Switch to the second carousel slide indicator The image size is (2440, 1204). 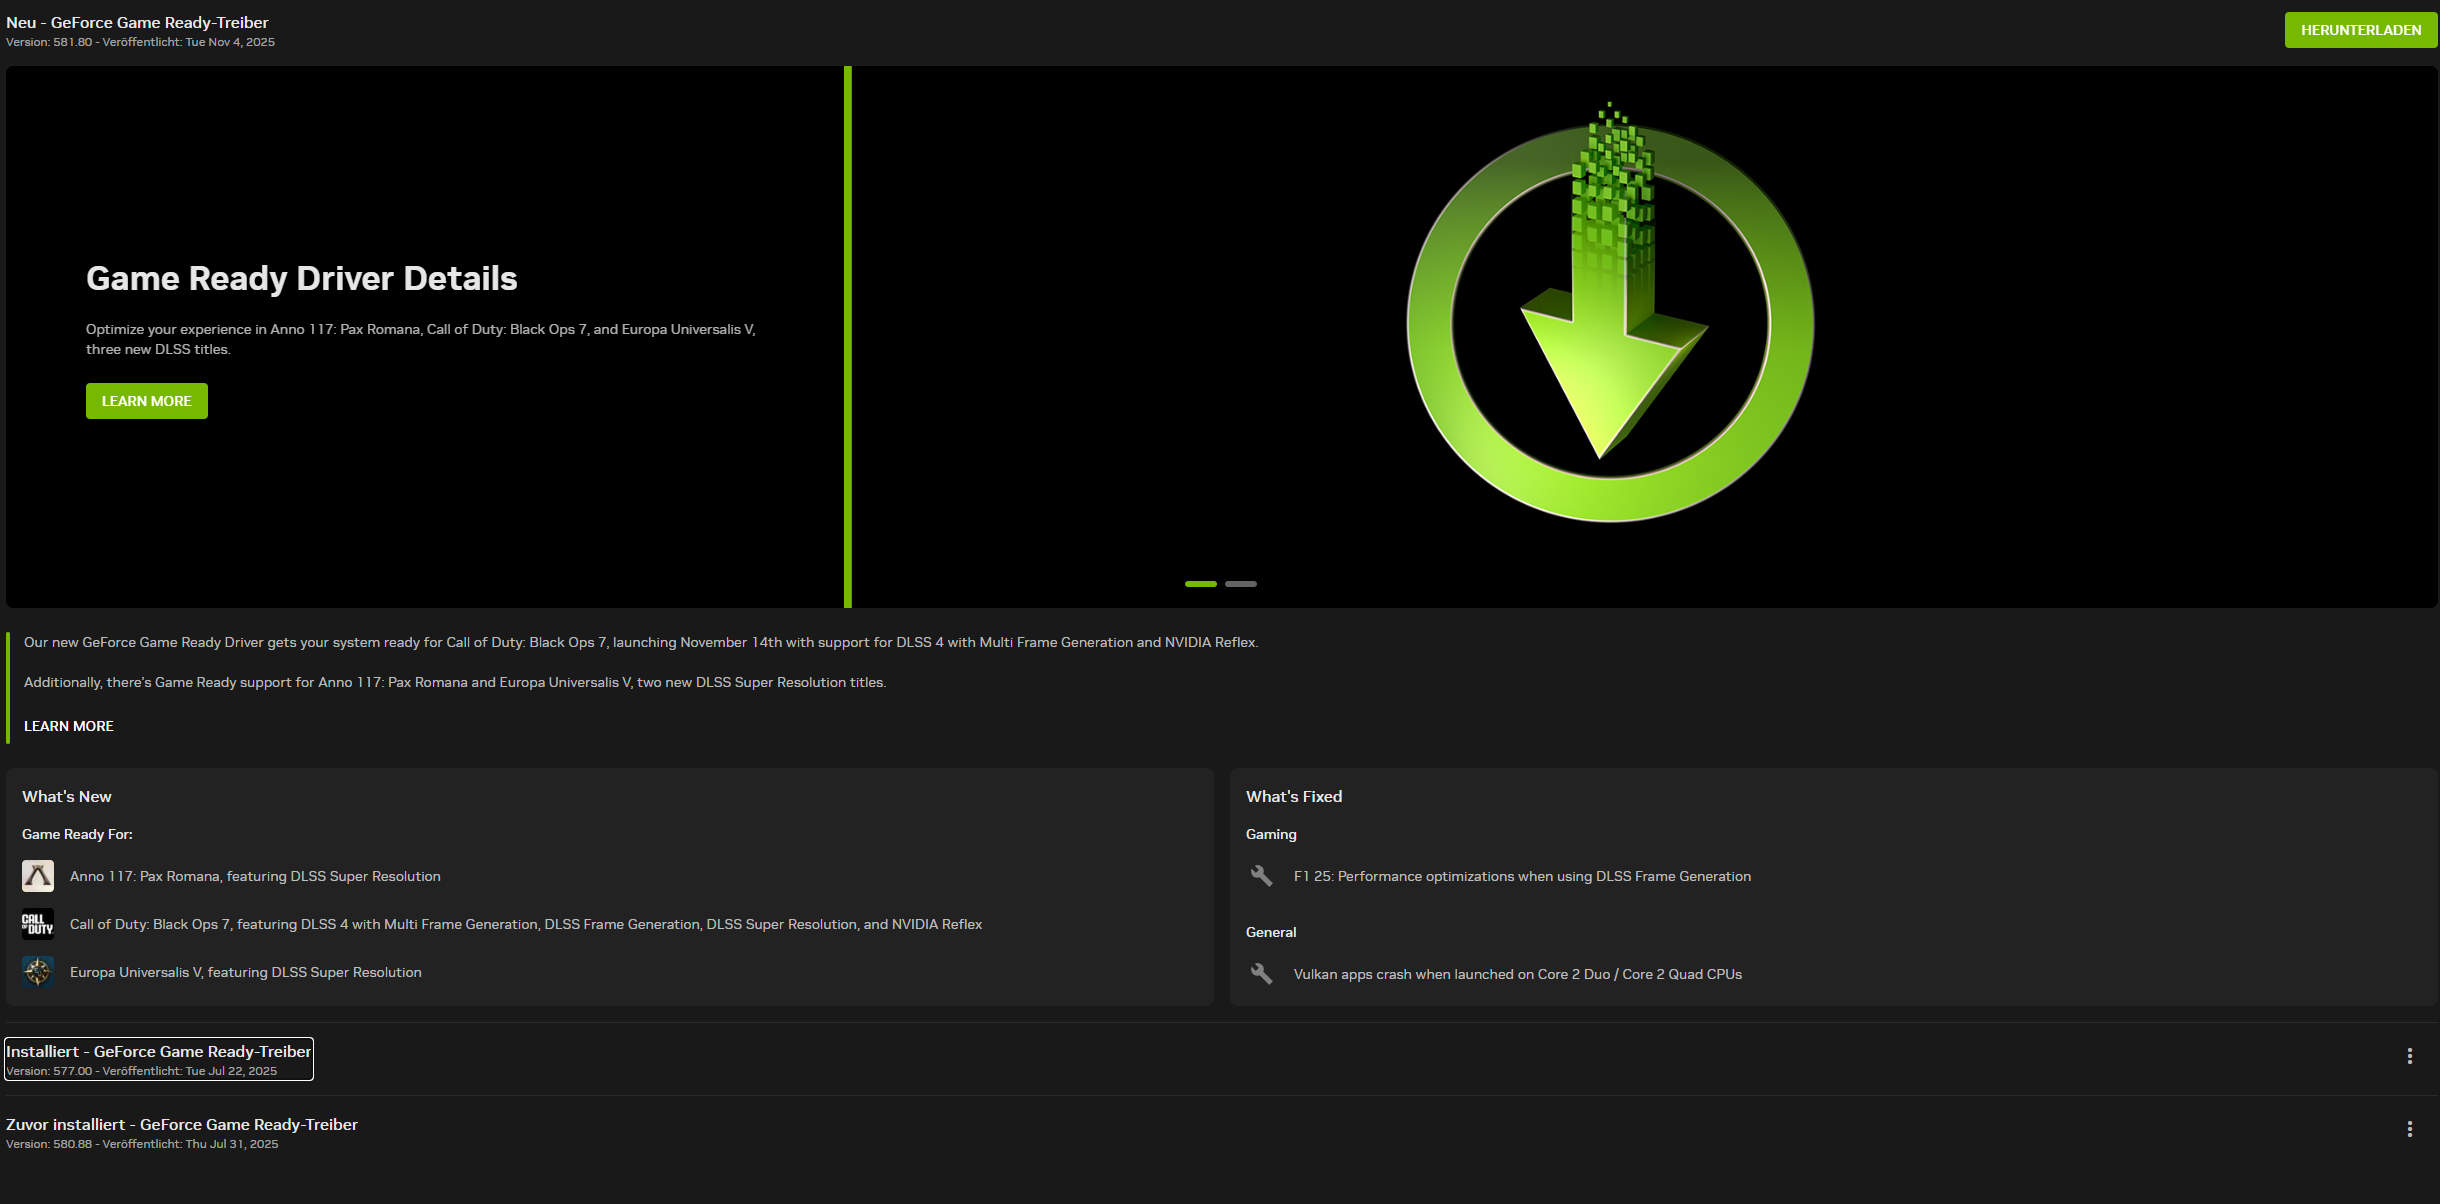point(1243,583)
